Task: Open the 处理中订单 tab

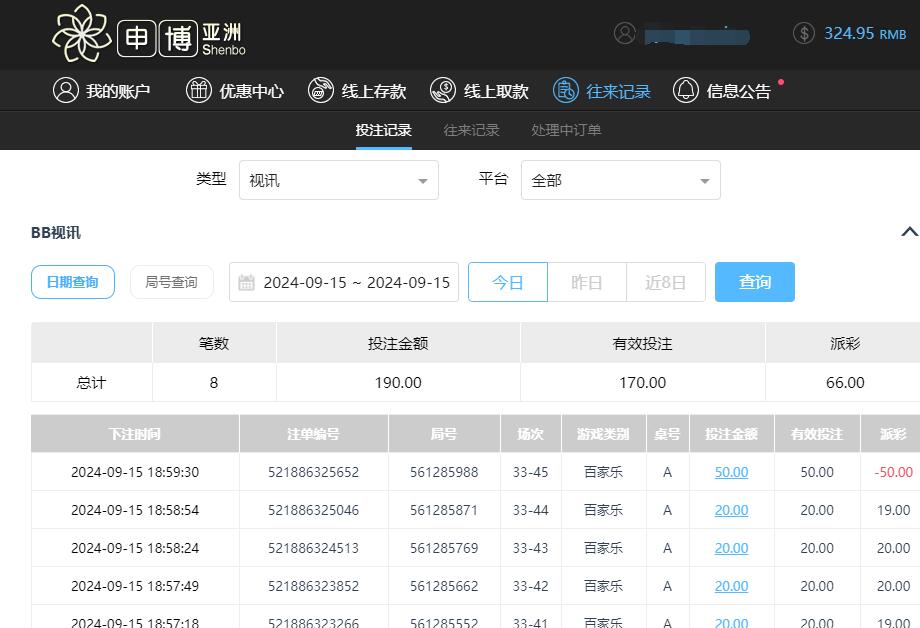Action: pyautogui.click(x=566, y=130)
